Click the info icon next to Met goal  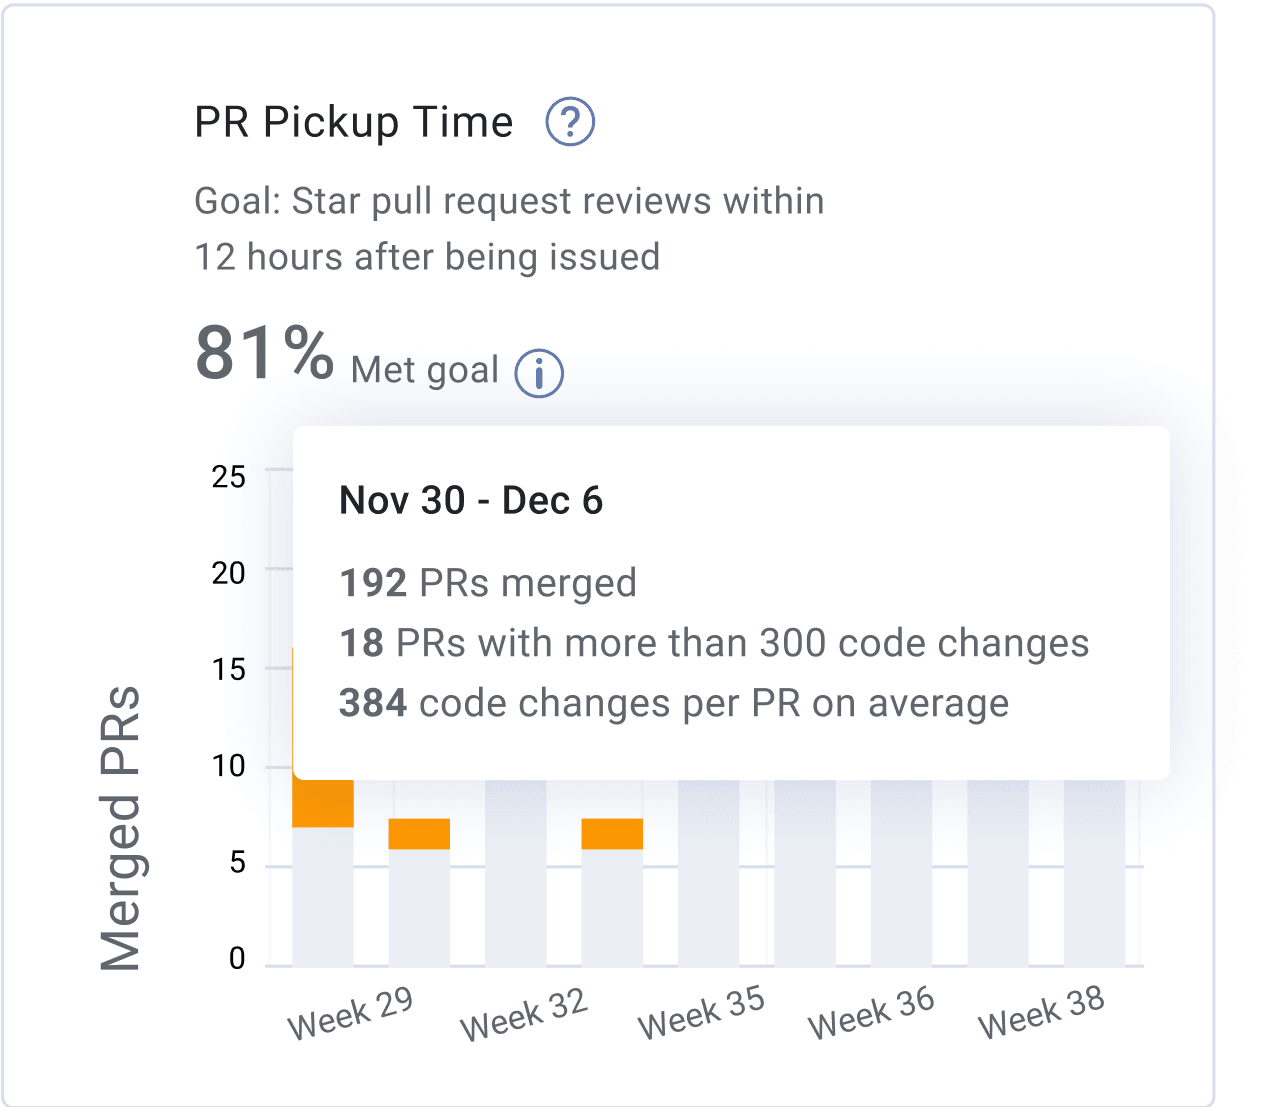click(539, 371)
